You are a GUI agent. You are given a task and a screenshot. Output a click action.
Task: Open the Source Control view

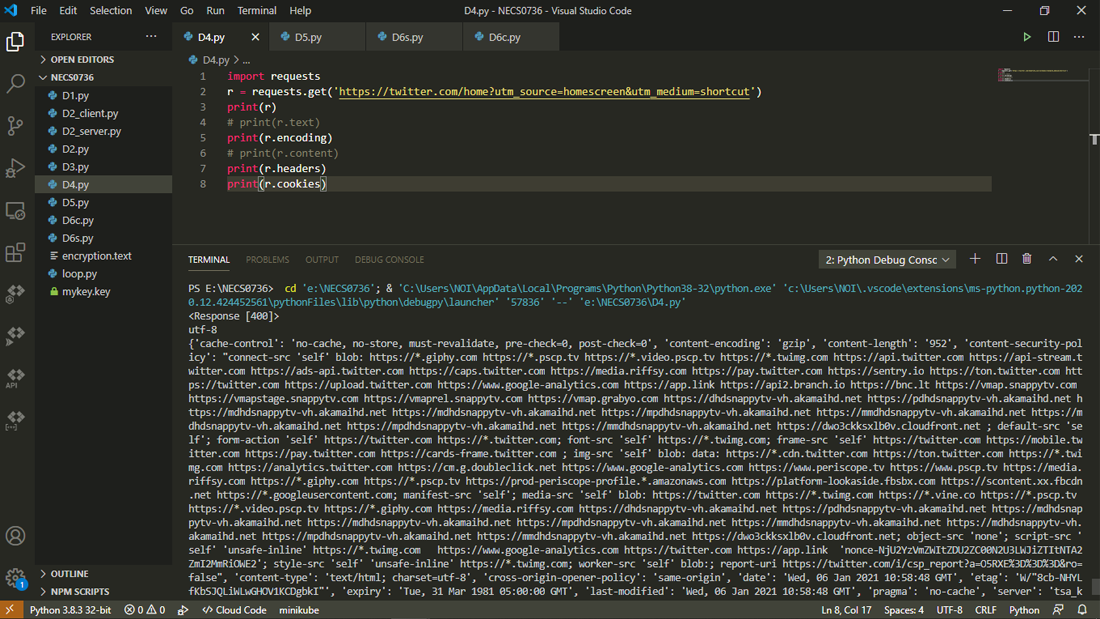[x=16, y=126]
